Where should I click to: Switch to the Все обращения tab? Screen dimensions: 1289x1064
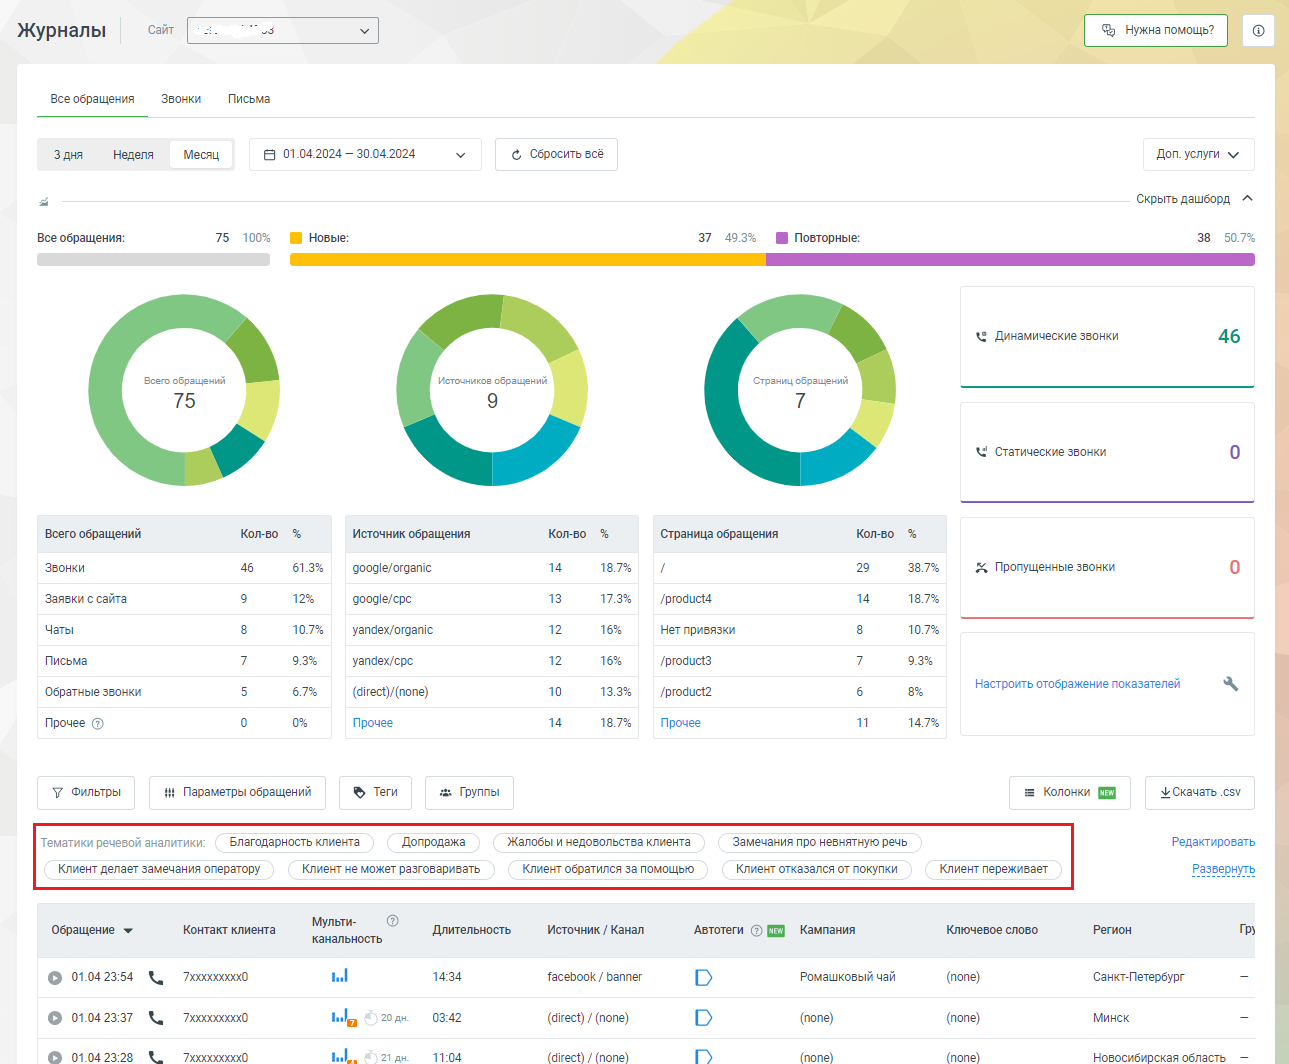92,99
